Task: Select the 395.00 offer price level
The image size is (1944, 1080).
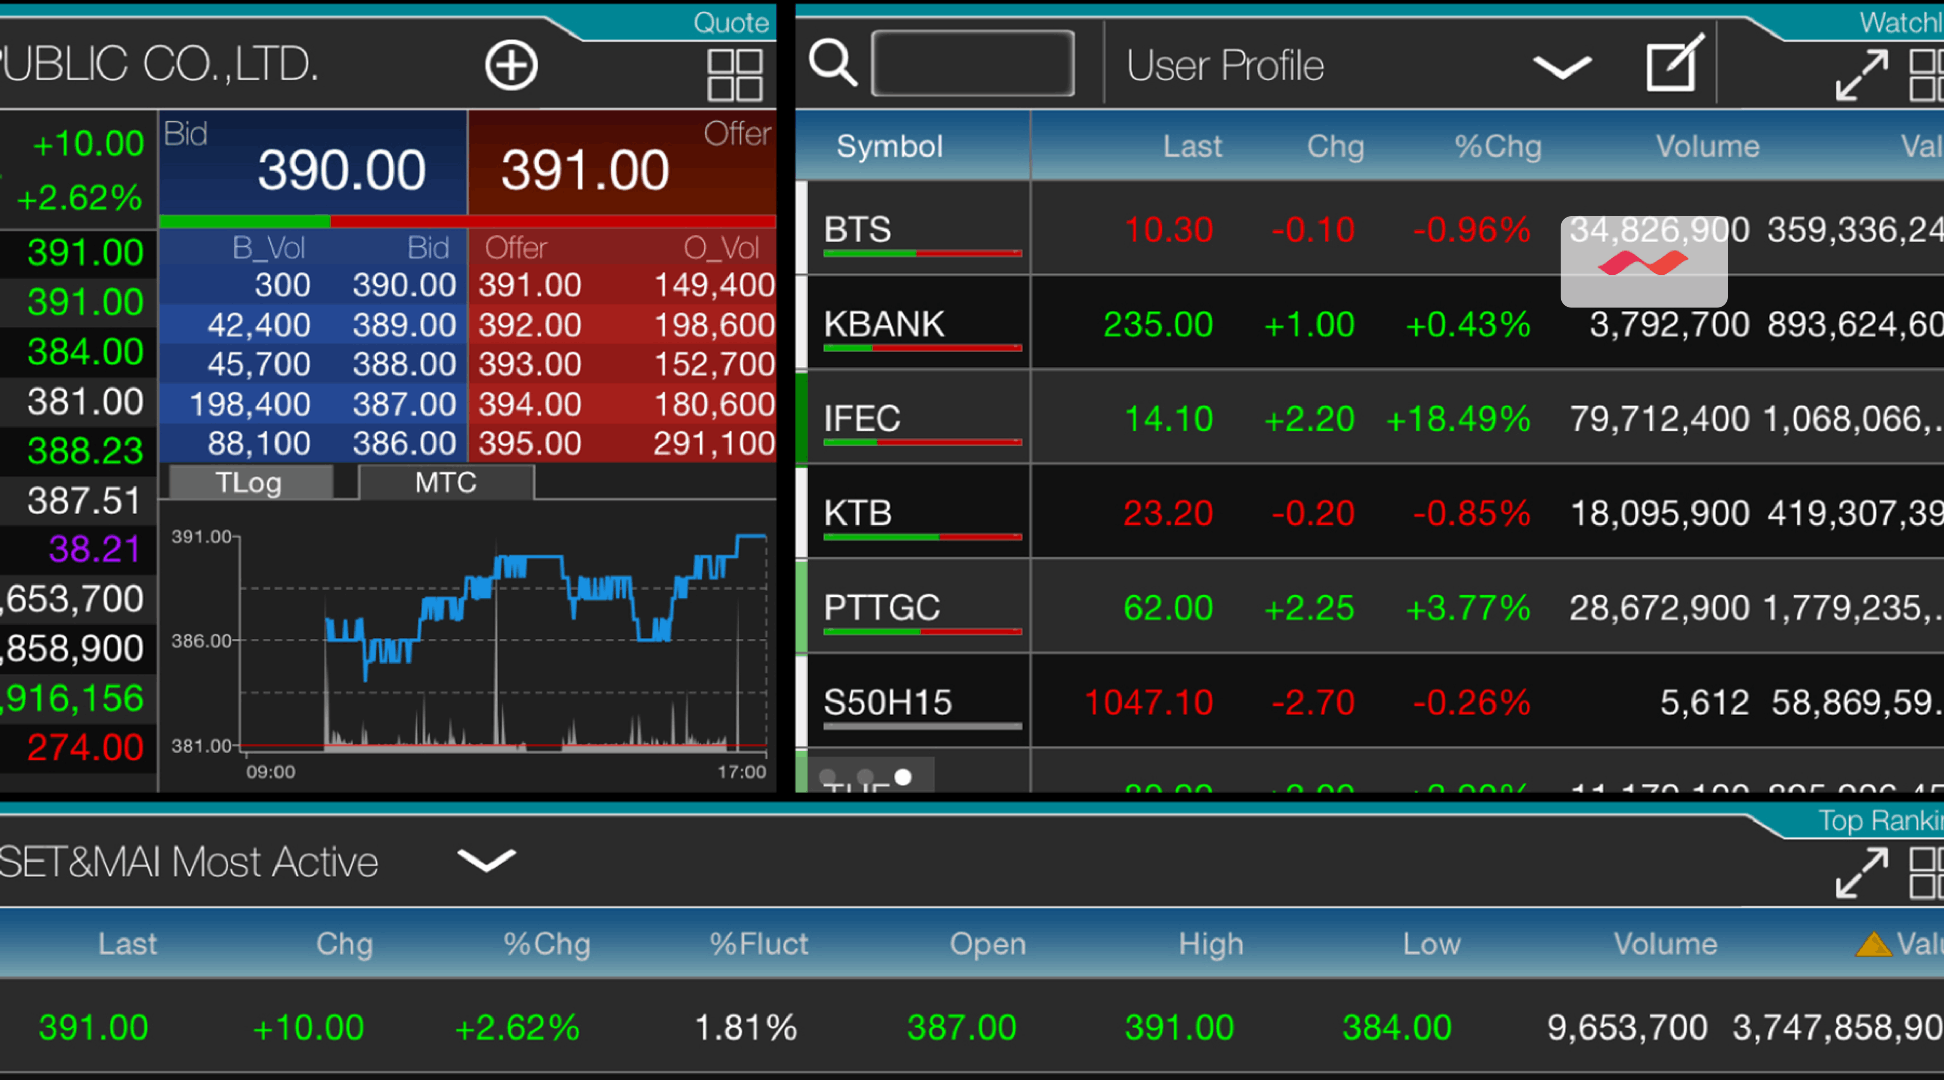Action: pos(530,443)
